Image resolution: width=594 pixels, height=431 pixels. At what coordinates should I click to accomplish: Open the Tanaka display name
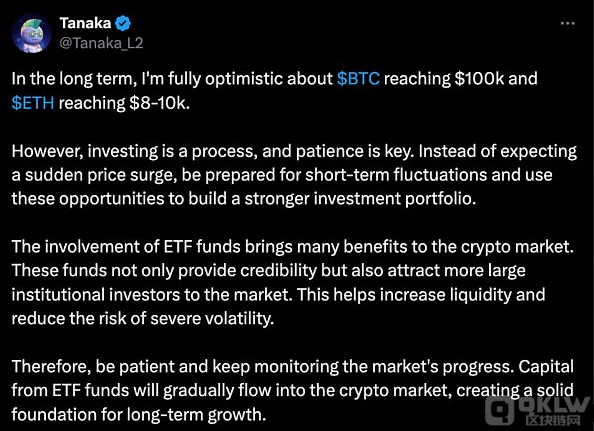tap(85, 23)
